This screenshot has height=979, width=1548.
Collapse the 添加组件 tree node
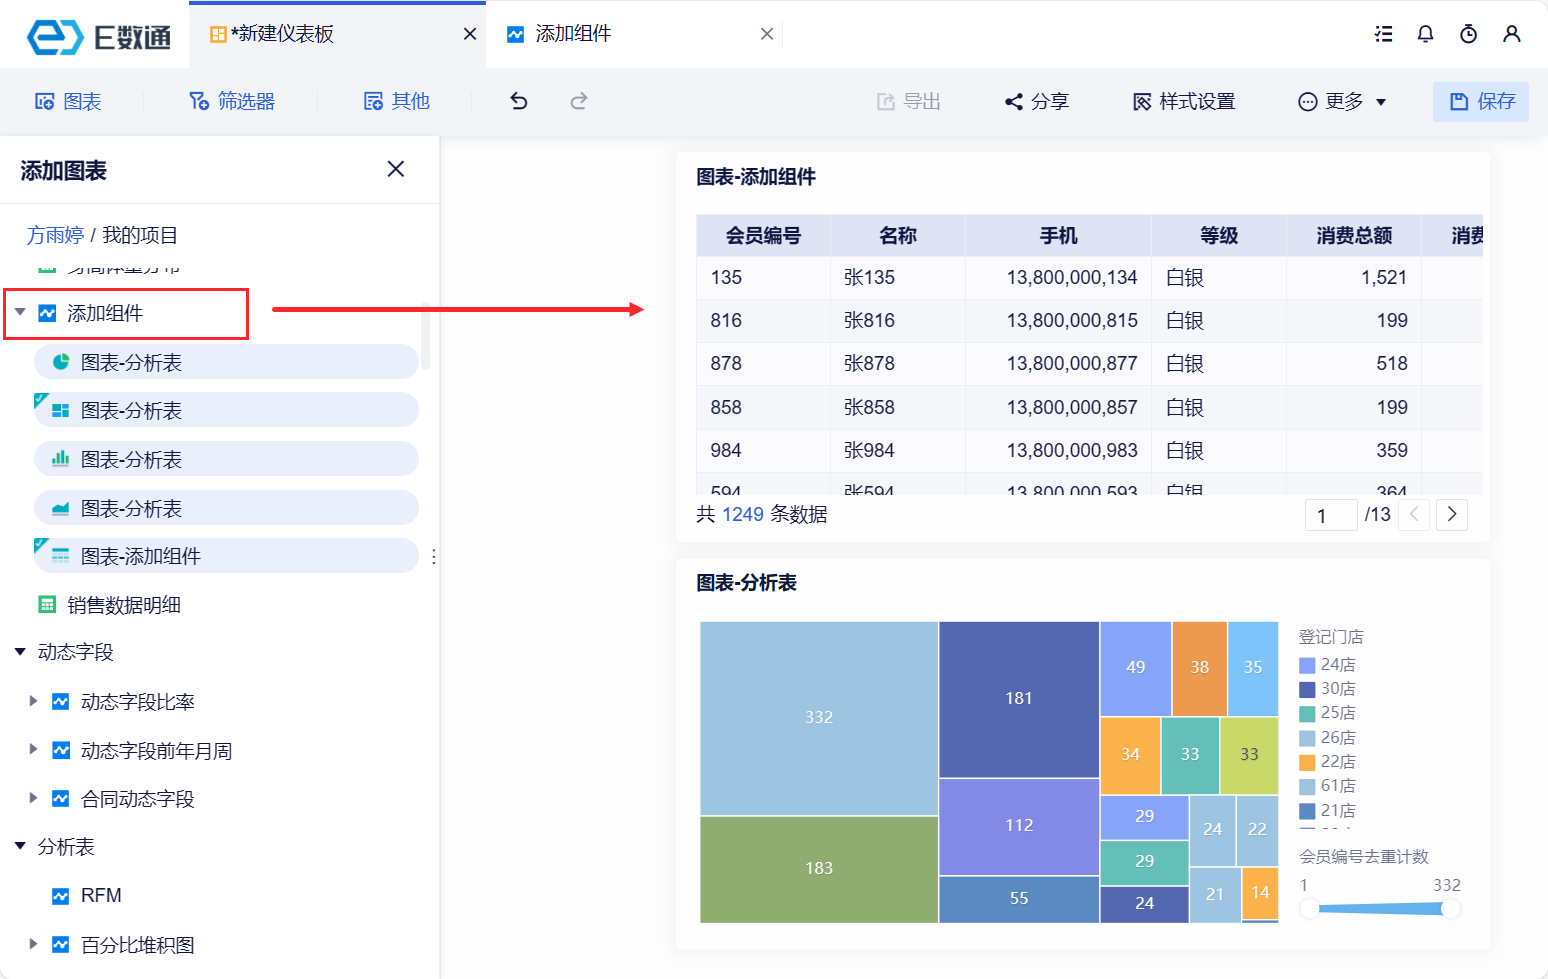[x=20, y=313]
